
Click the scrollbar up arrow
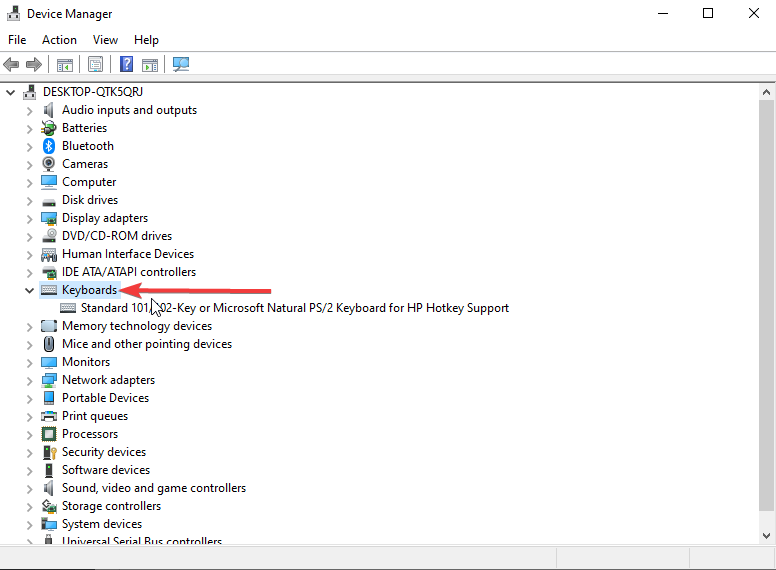pos(766,92)
